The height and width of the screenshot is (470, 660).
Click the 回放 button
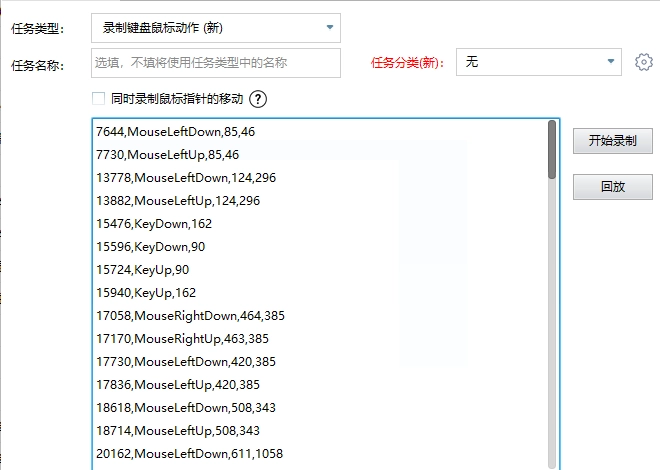[x=612, y=187]
